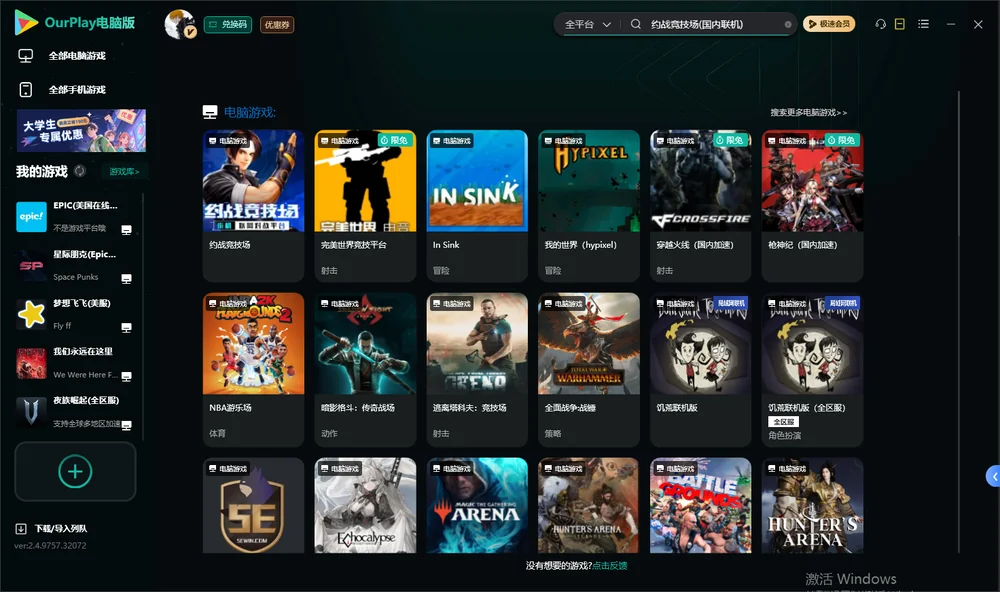Open 穿越火线 (国内加速) game card
This screenshot has height=592, width=1000.
pyautogui.click(x=700, y=205)
